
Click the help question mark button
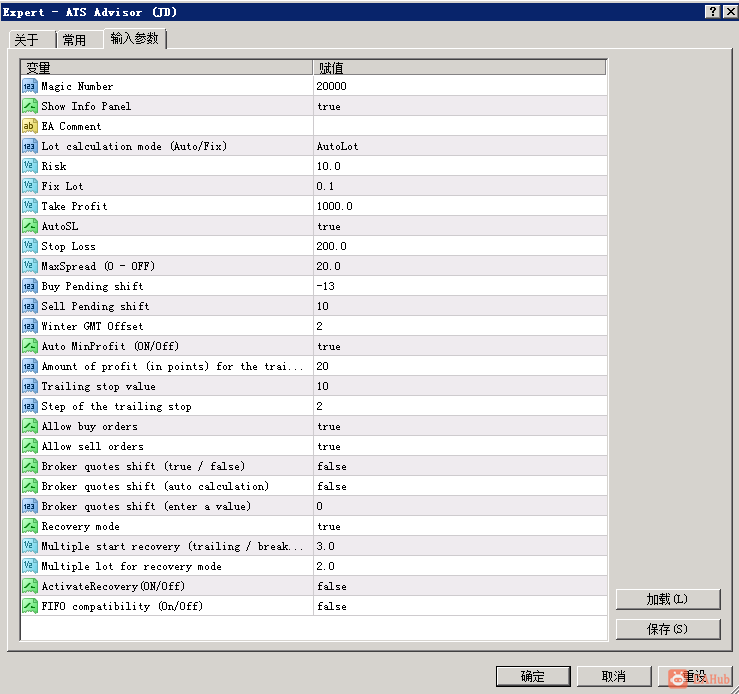click(712, 11)
